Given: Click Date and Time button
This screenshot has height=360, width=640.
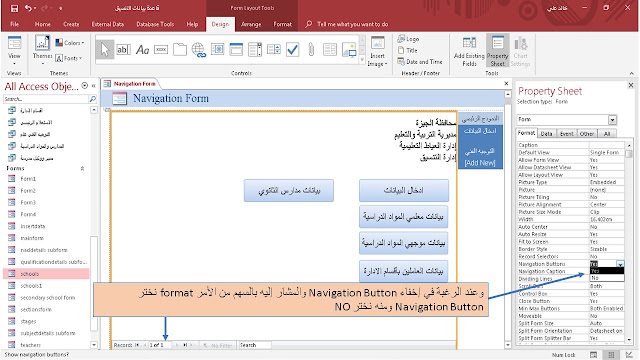Looking at the screenshot, I should point(420,62).
